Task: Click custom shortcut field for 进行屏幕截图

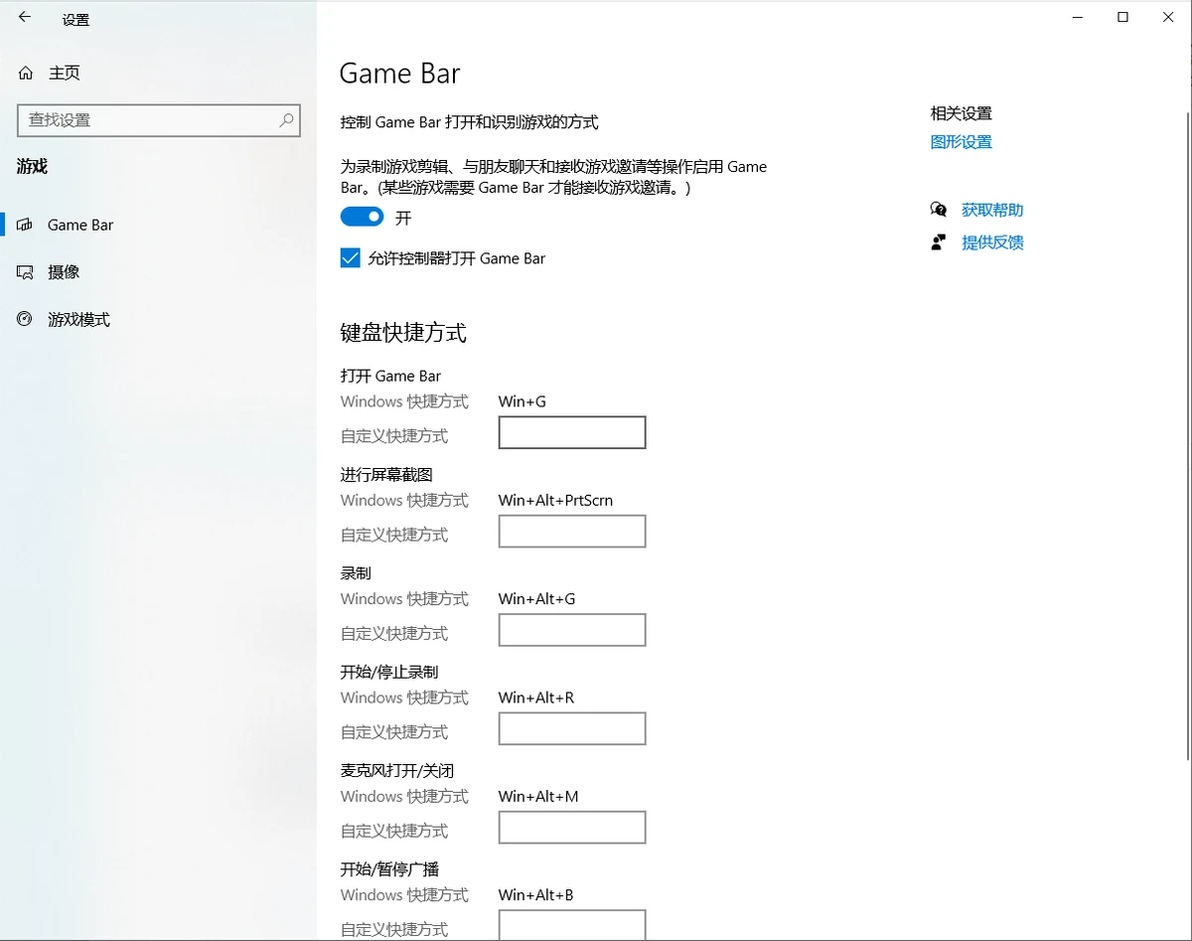Action: tap(572, 531)
